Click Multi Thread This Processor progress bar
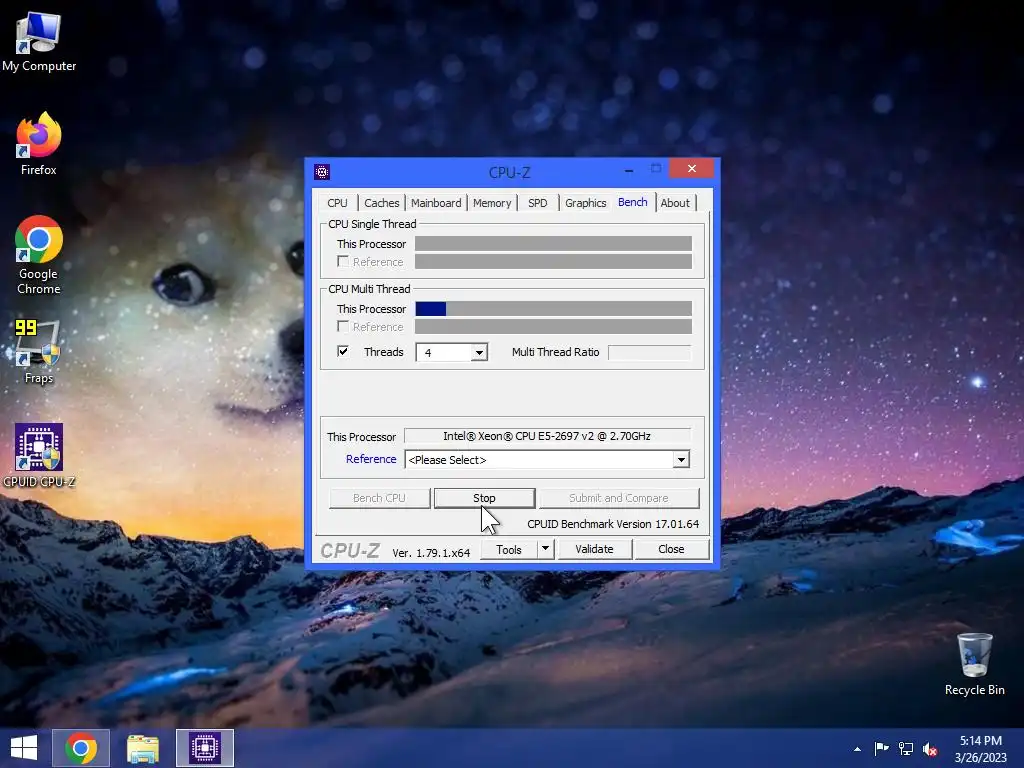The image size is (1024, 768). [553, 308]
